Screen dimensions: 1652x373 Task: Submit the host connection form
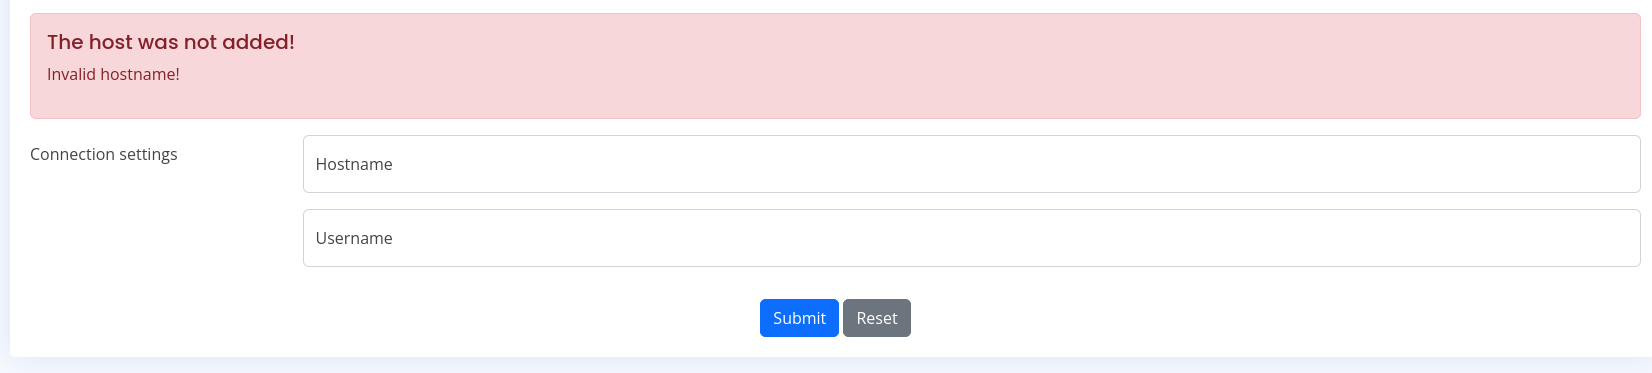799,318
